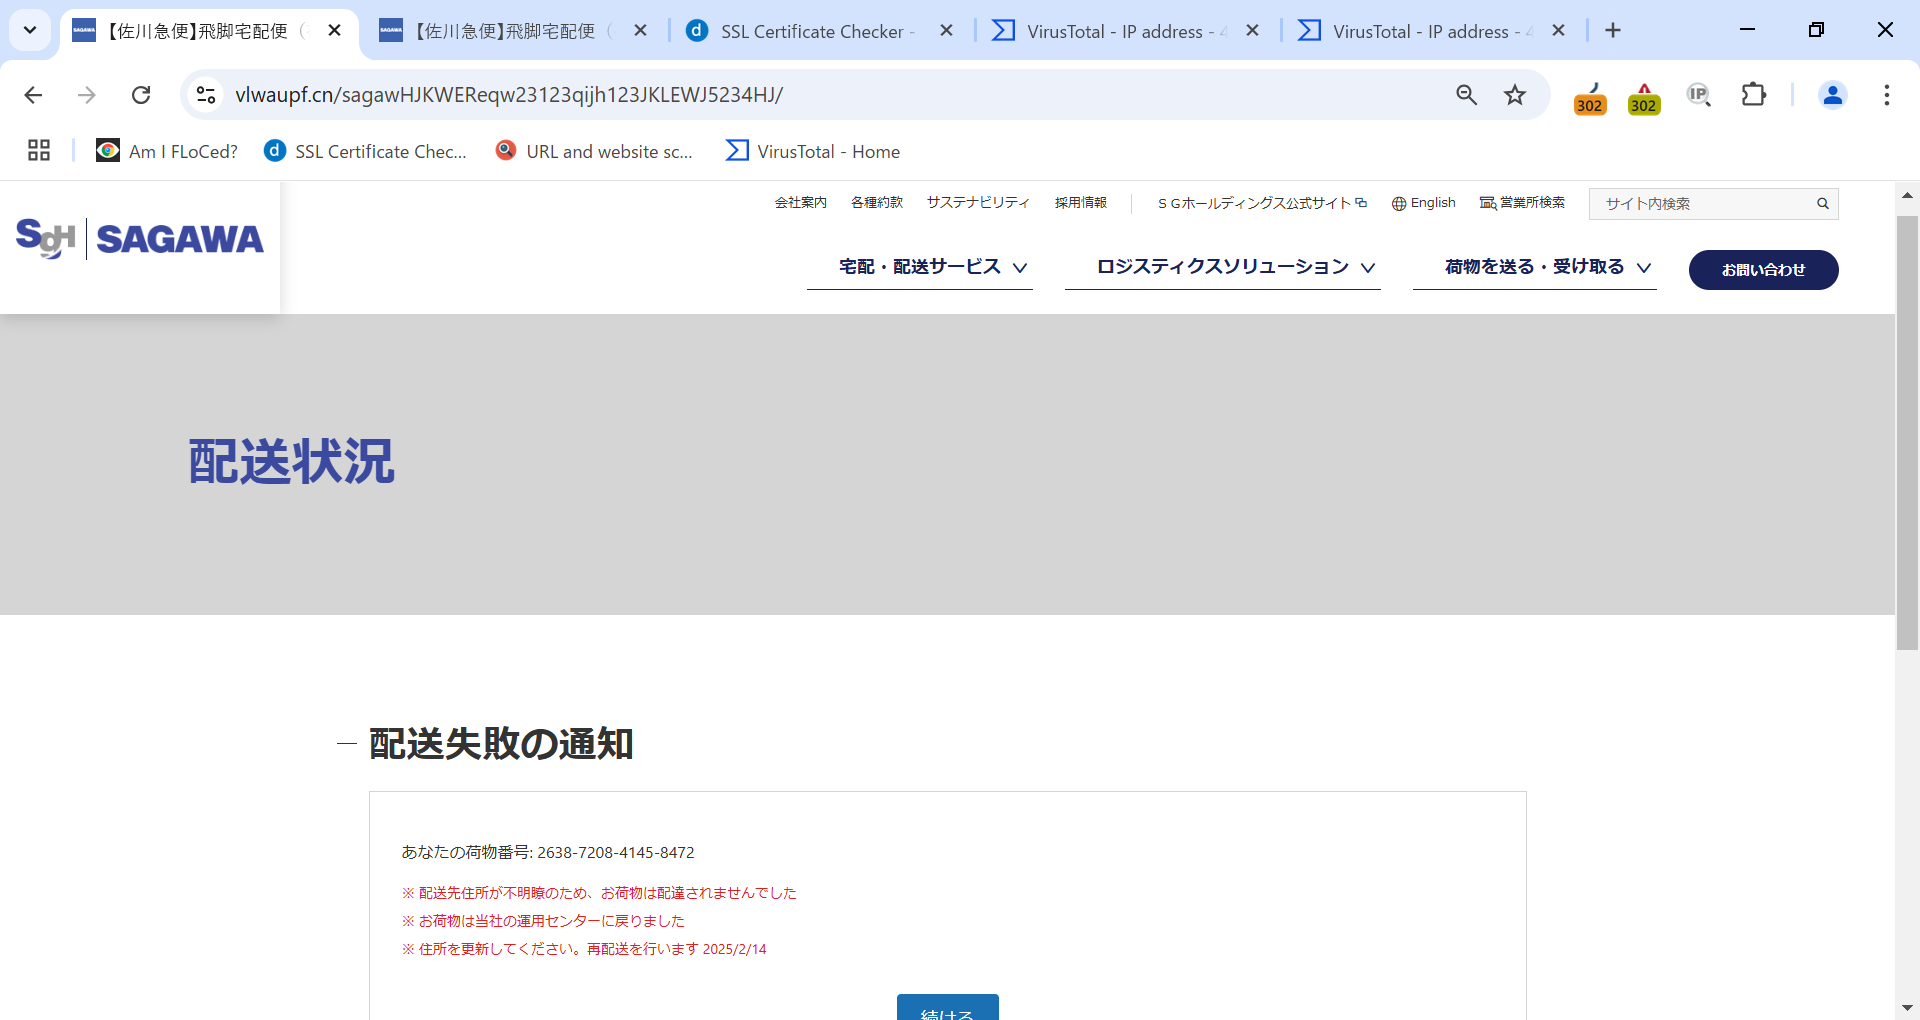Screen dimensions: 1920x1020
Task: Open the SSL Certificate Chec... bookmark
Action: tap(366, 151)
